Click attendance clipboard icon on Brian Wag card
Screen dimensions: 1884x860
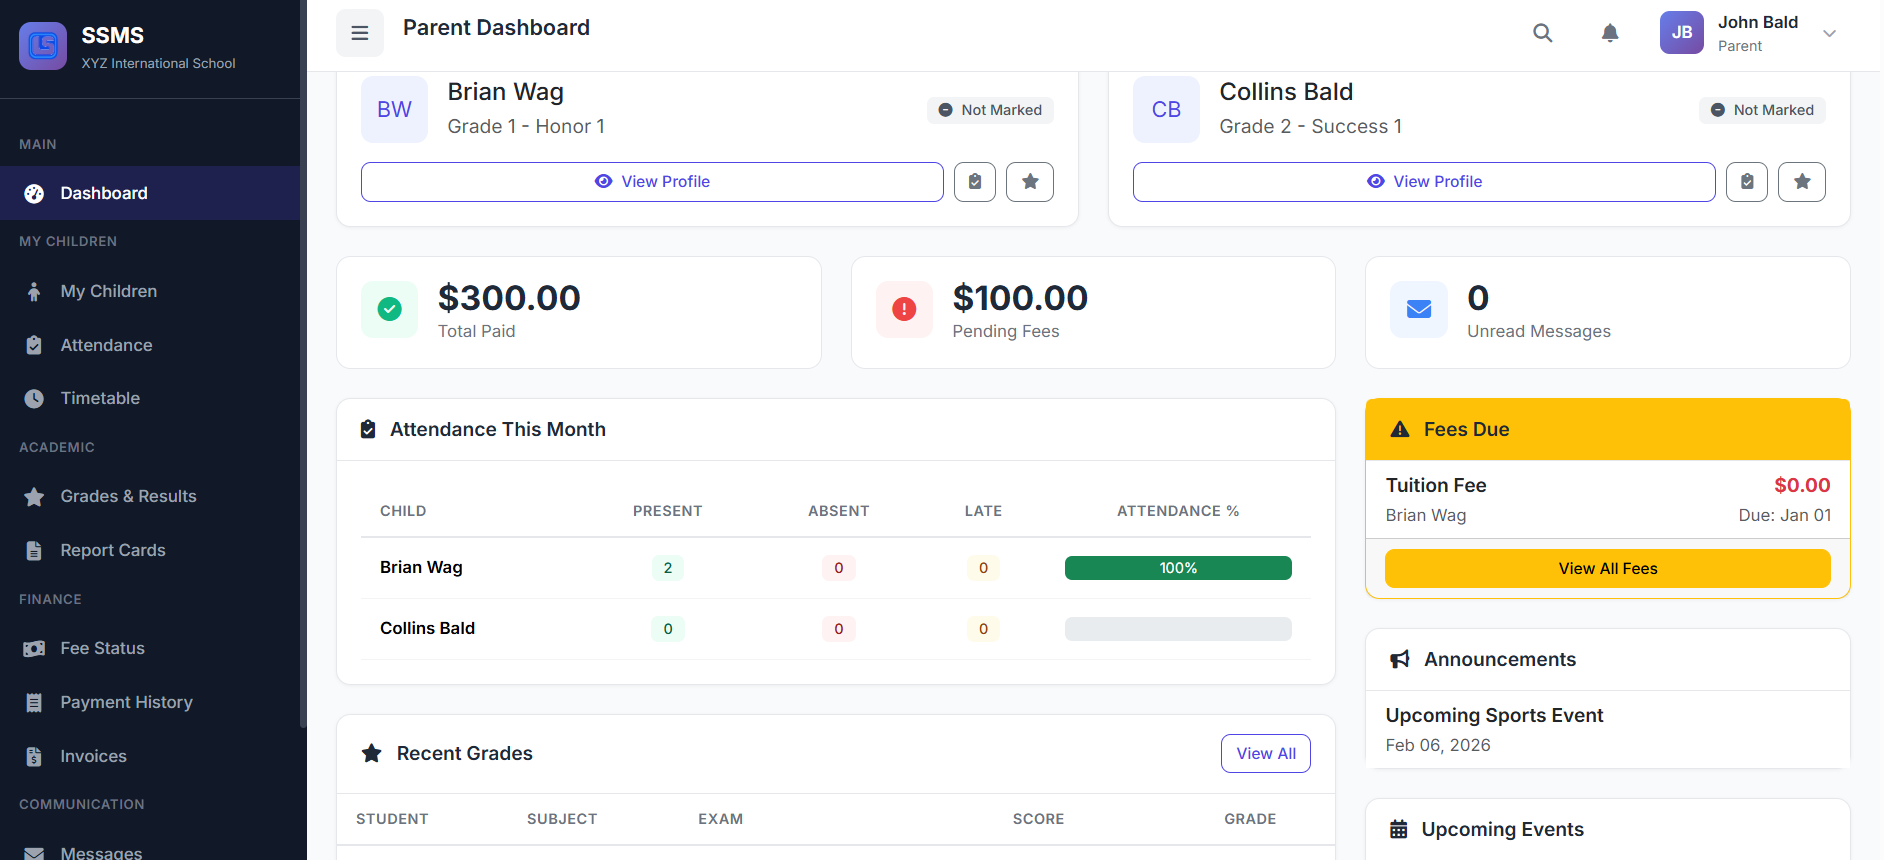click(975, 182)
